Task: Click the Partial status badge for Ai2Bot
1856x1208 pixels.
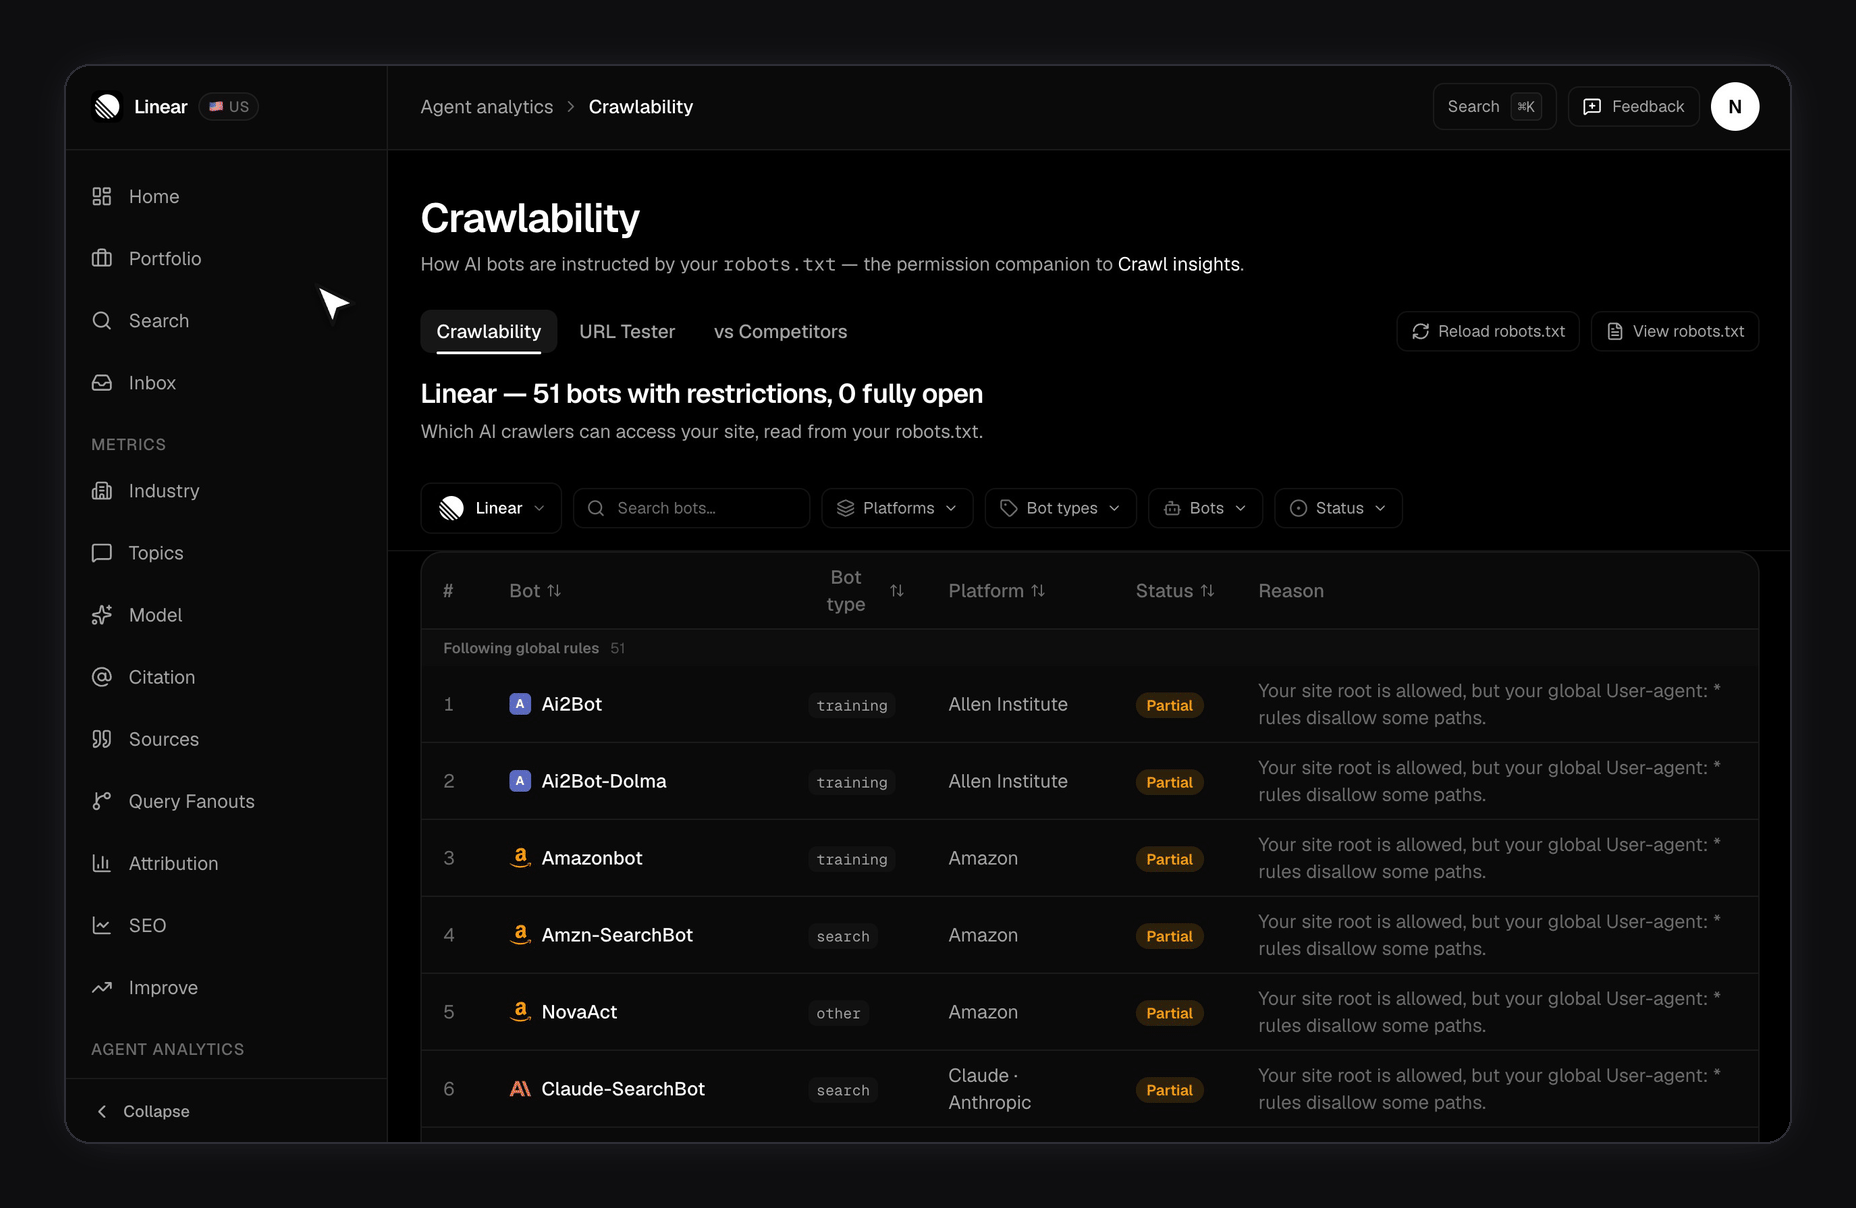Action: coord(1169,705)
